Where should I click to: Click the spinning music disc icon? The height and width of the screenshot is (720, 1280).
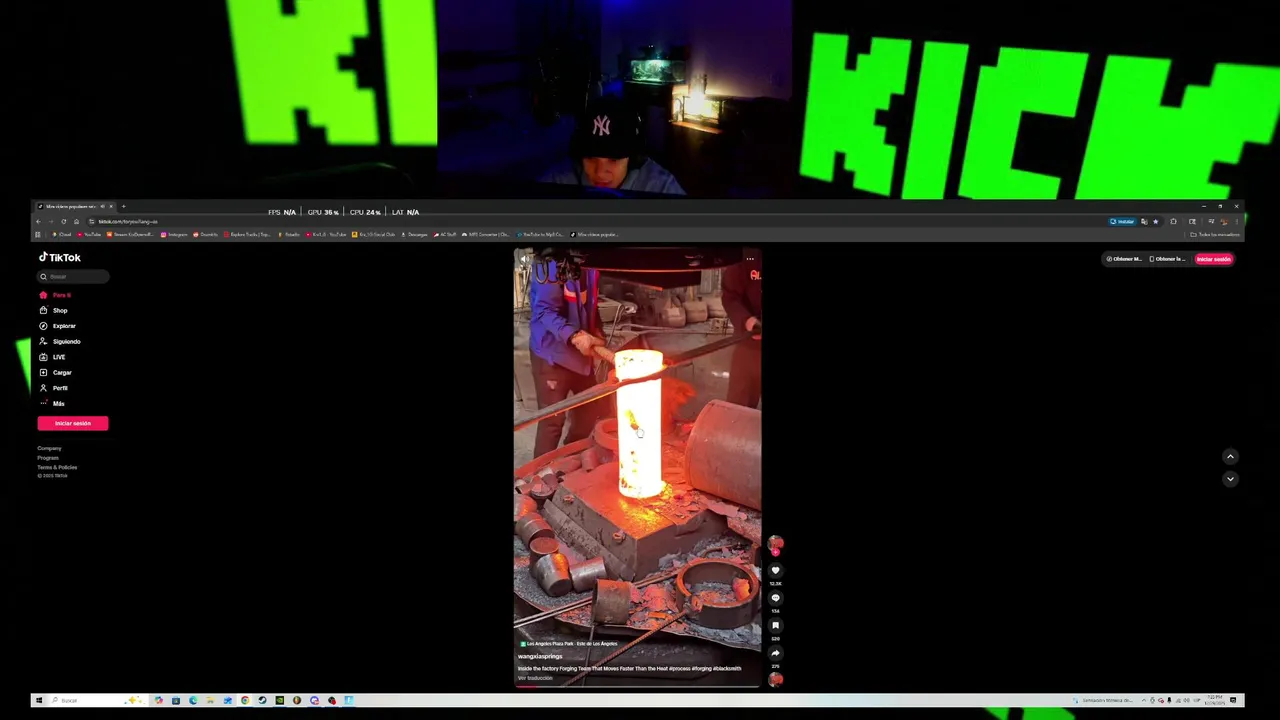pyautogui.click(x=775, y=680)
